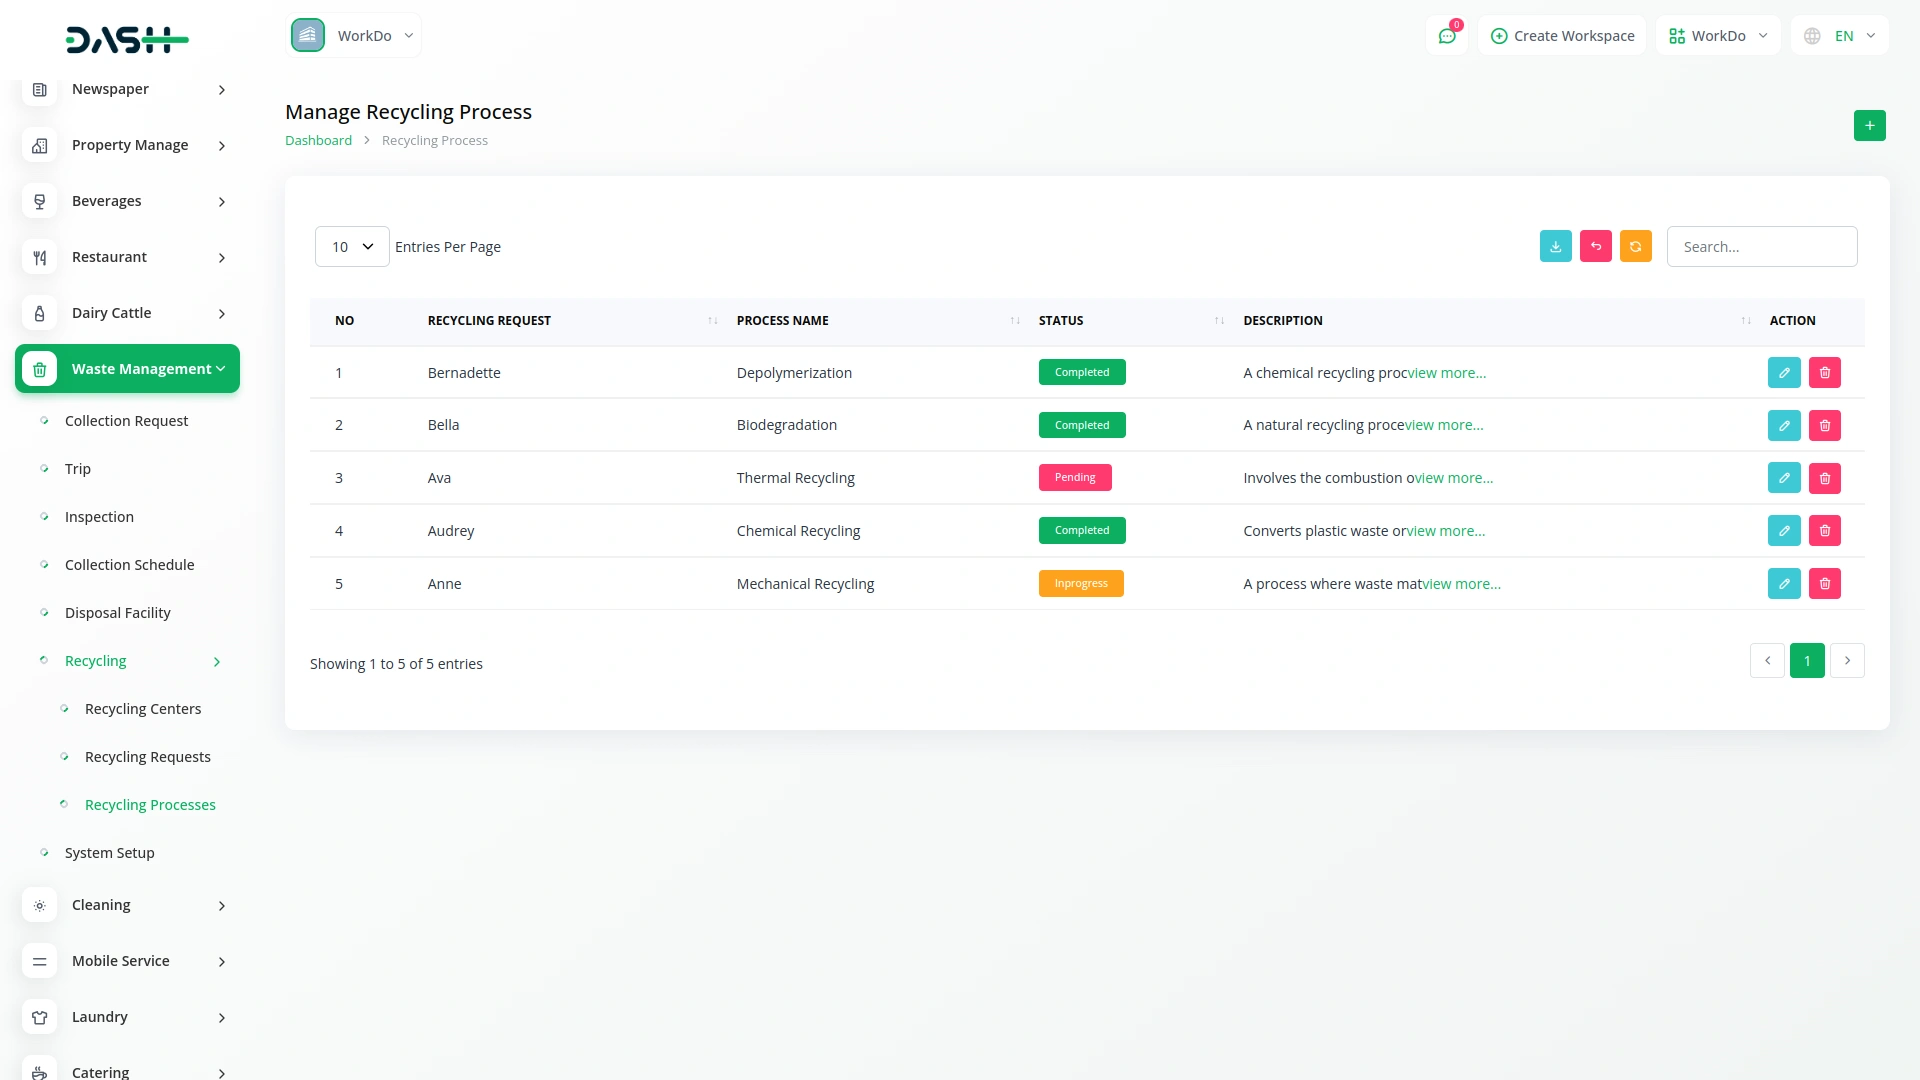Edit the Bernadette recycling process row
1920x1080 pixels.
1783,372
